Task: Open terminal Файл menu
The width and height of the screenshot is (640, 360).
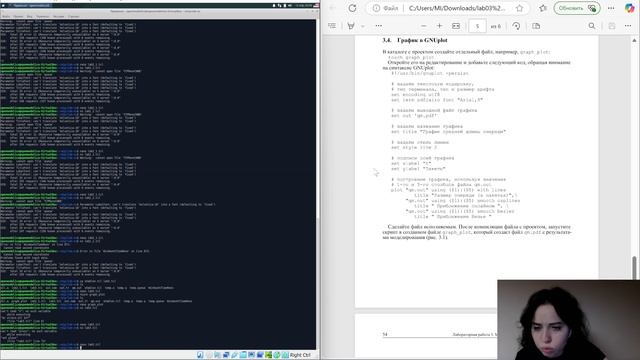Action: pos(6,16)
